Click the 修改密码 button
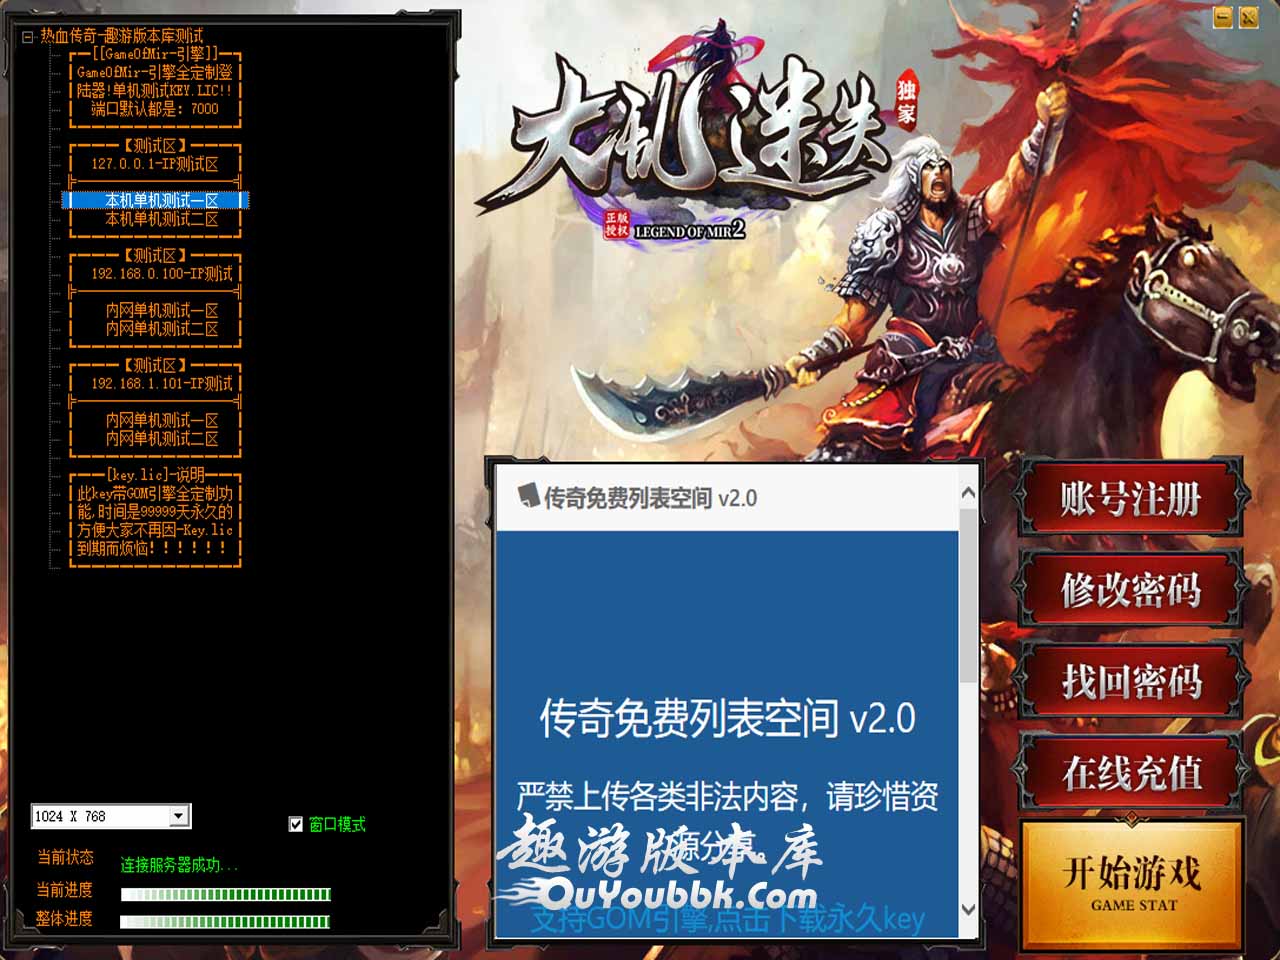The image size is (1280, 960). pos(1131,589)
